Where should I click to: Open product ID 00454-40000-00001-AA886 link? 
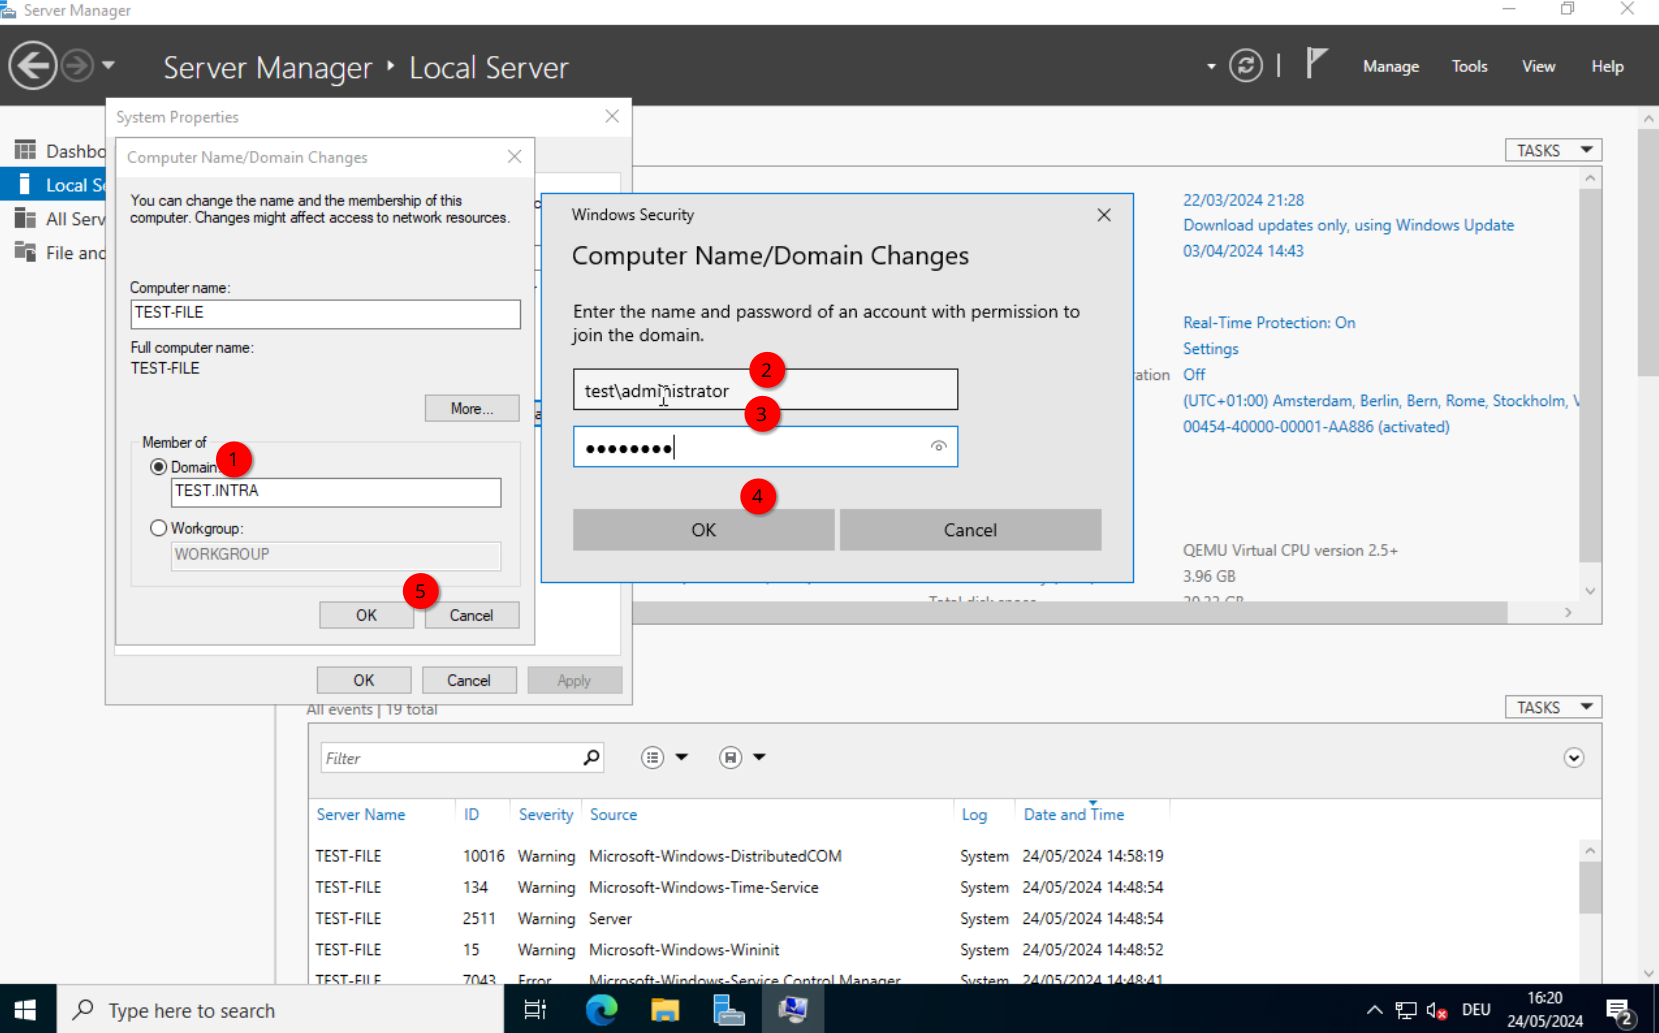coord(1316,426)
